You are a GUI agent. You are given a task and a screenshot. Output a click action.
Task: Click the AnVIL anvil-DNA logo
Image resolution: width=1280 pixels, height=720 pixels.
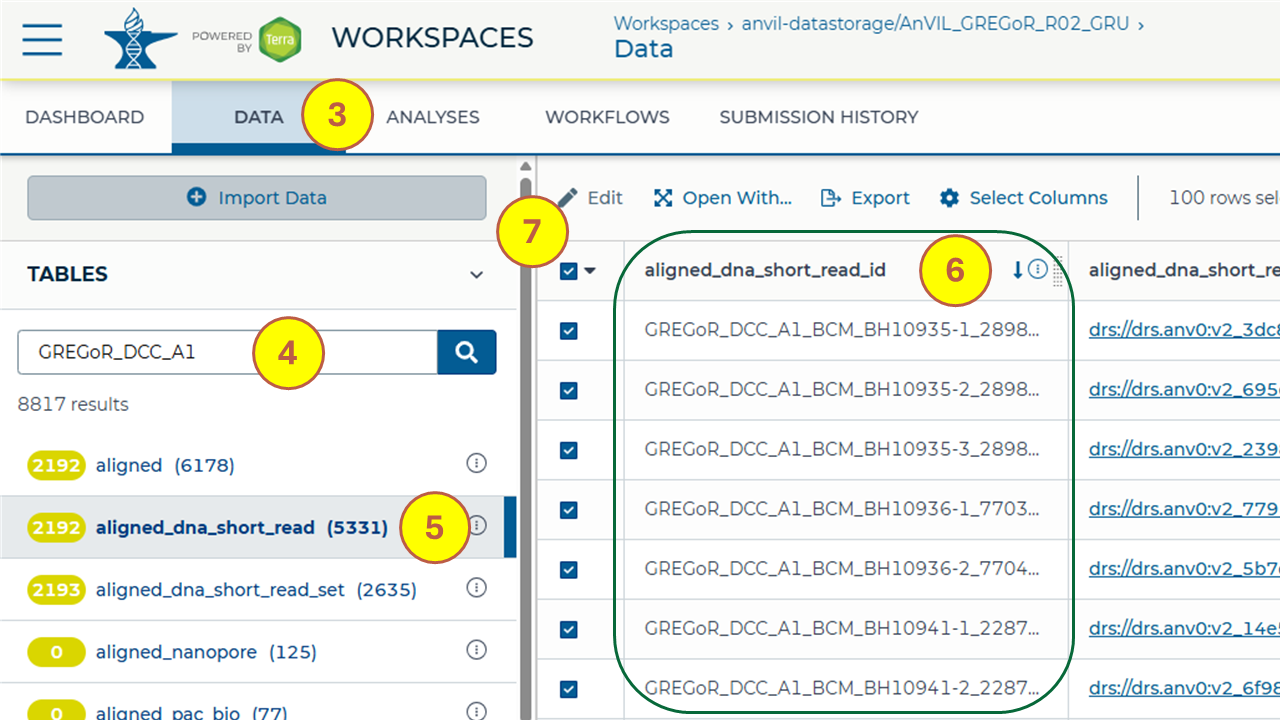coord(141,38)
